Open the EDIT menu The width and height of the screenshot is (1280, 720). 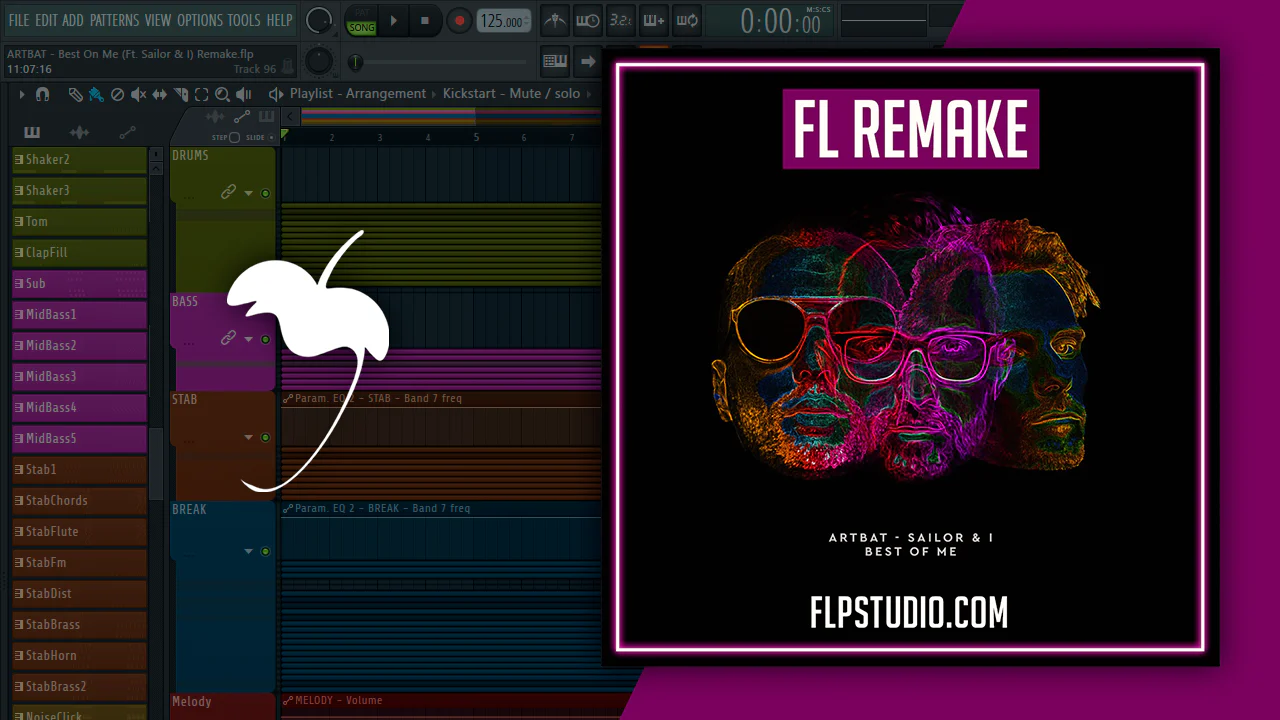[46, 20]
